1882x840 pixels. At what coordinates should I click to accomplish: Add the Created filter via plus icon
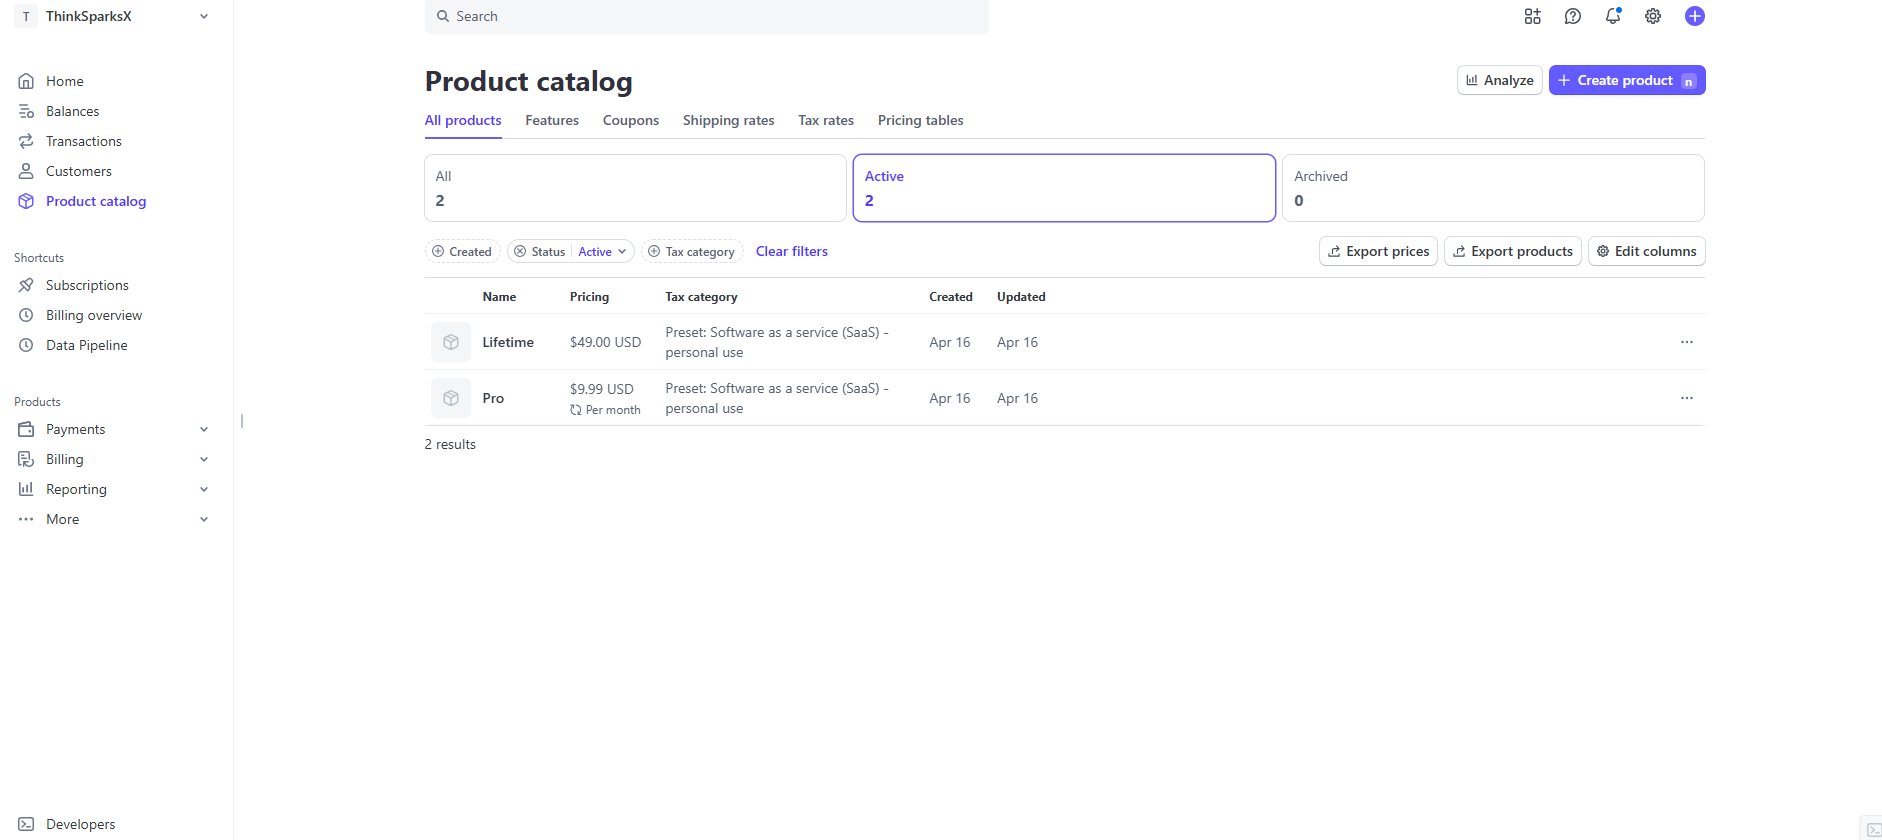[438, 251]
